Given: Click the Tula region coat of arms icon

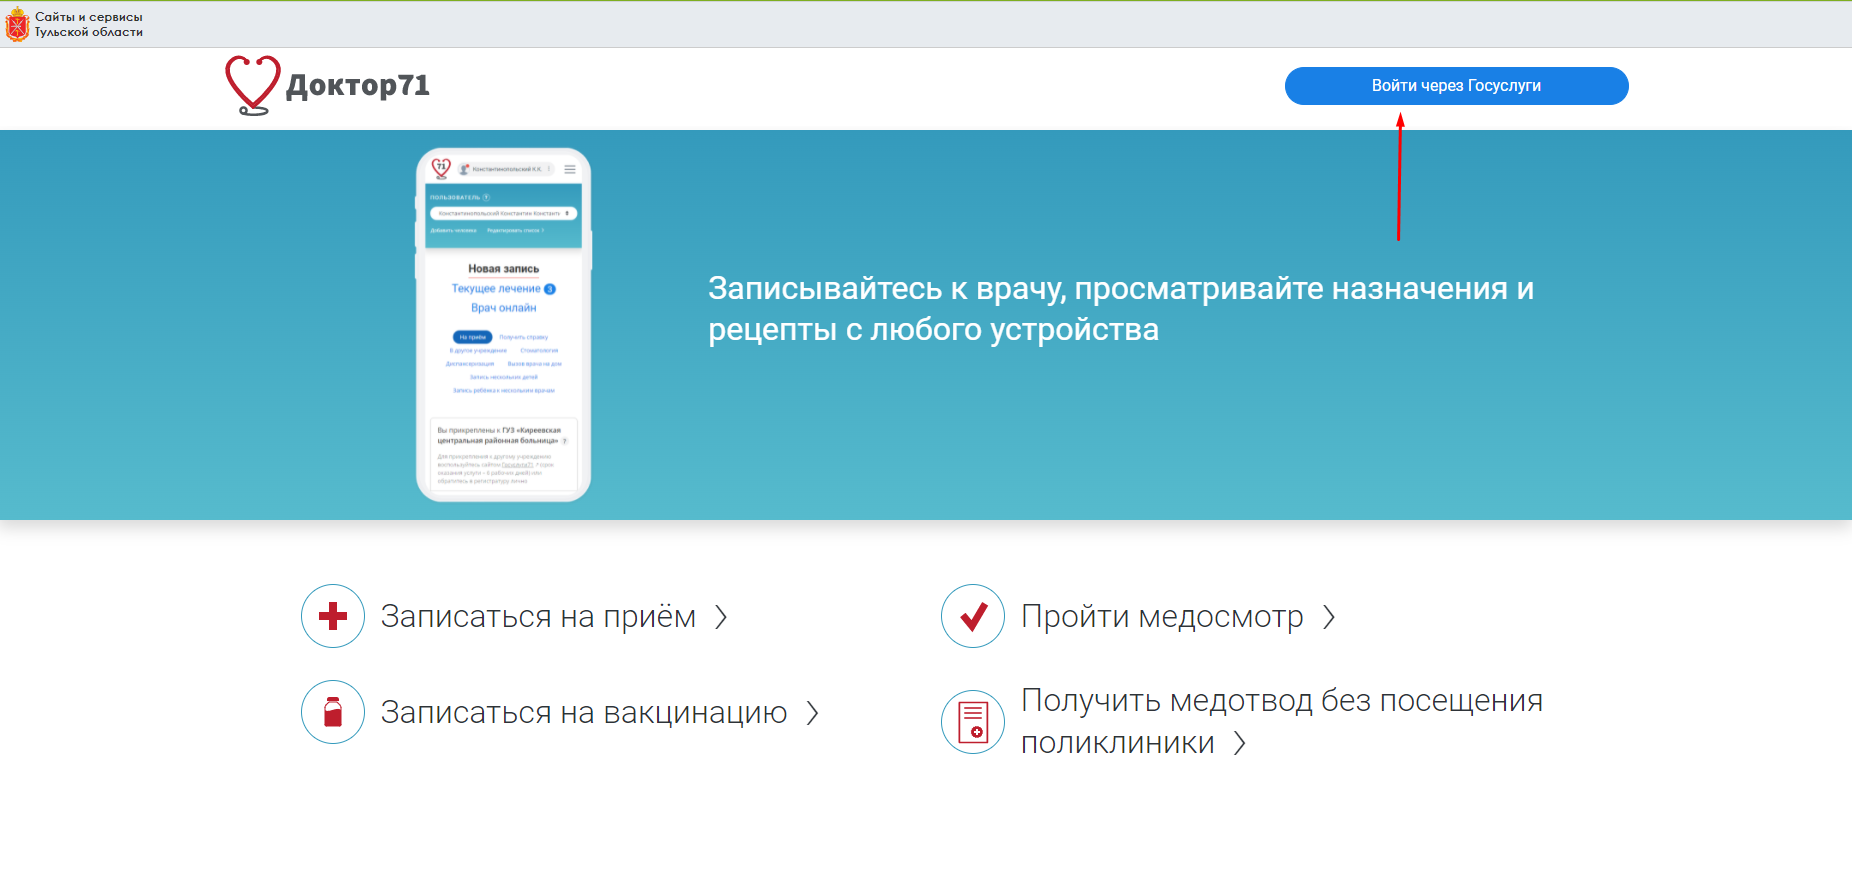Looking at the screenshot, I should tap(17, 24).
